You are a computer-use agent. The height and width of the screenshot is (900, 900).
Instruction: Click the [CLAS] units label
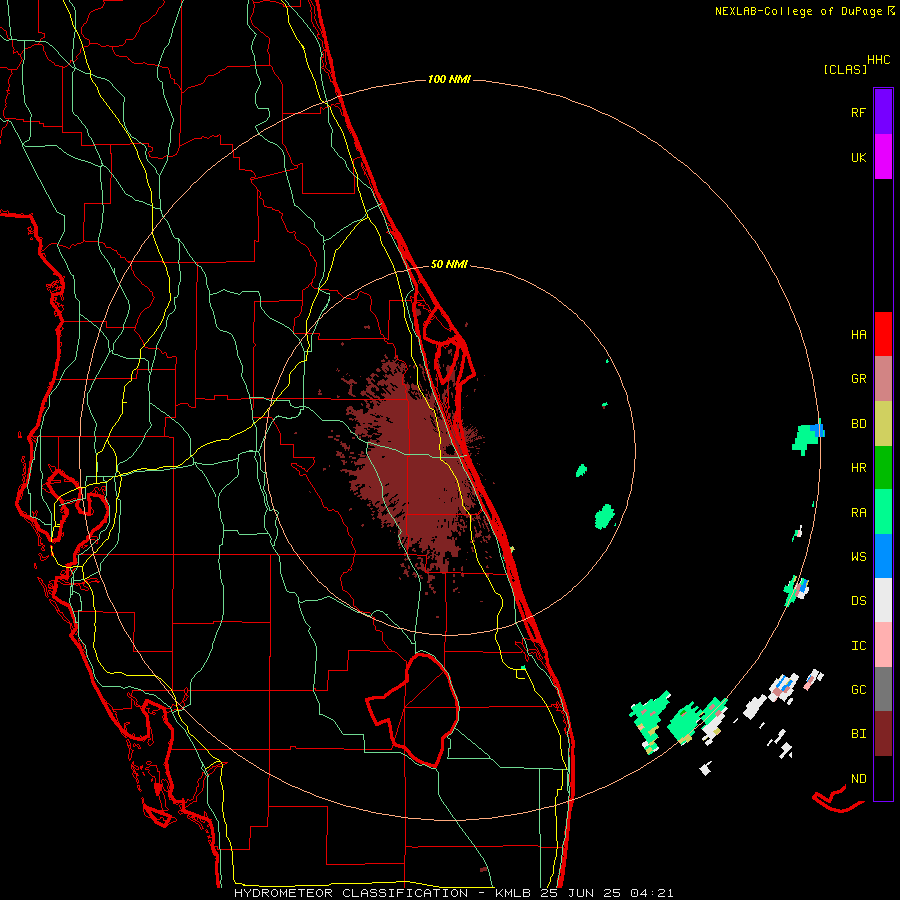tap(845, 70)
